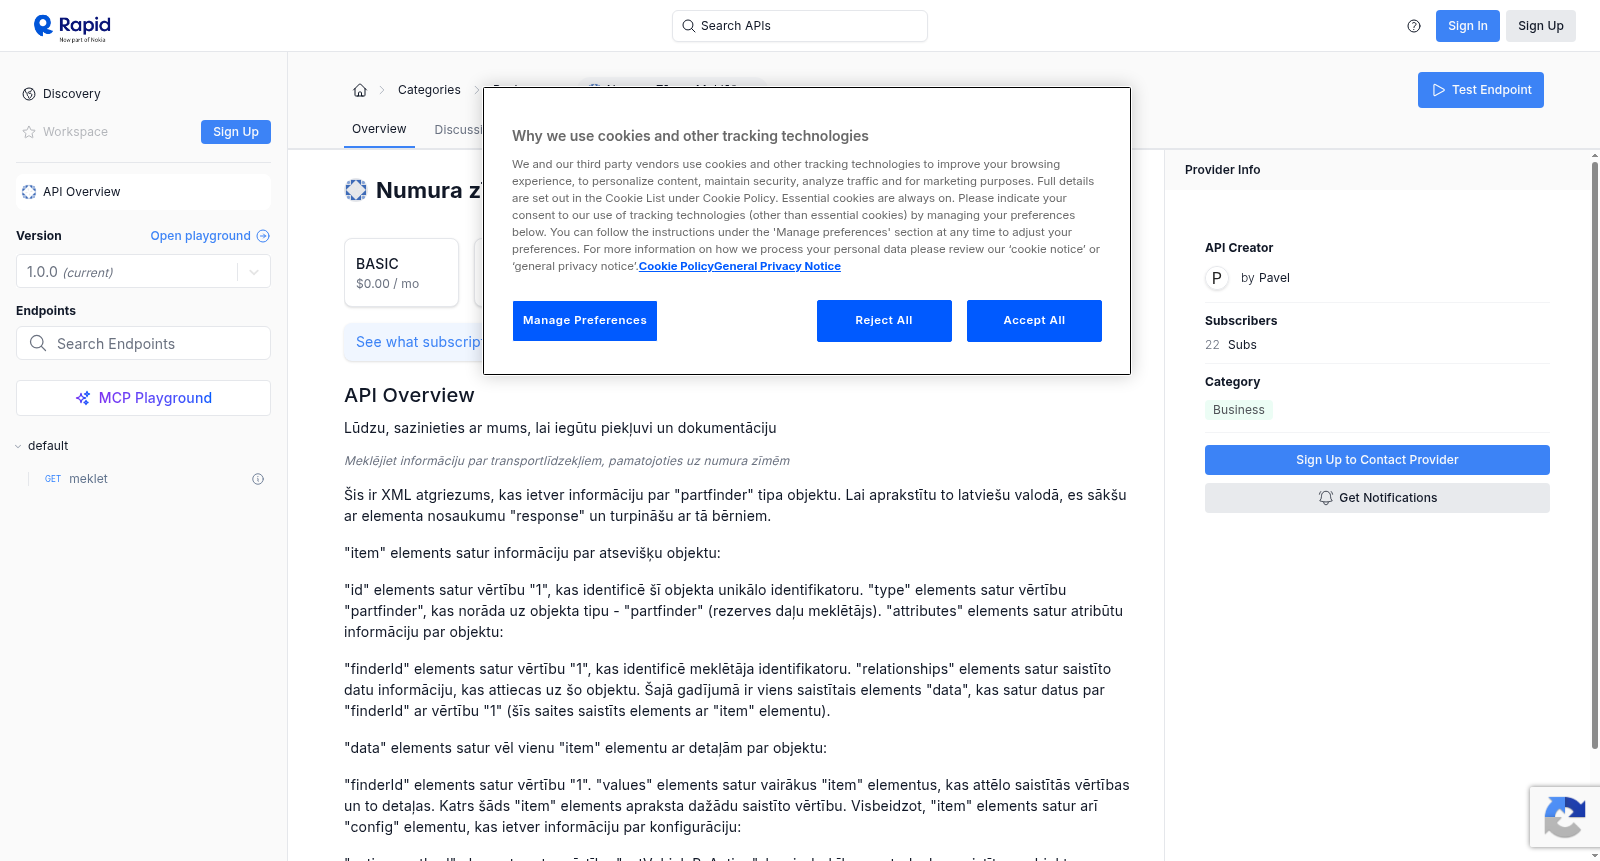The width and height of the screenshot is (1600, 861).
Task: Click the Open playground arrow icon
Action: pyautogui.click(x=263, y=236)
